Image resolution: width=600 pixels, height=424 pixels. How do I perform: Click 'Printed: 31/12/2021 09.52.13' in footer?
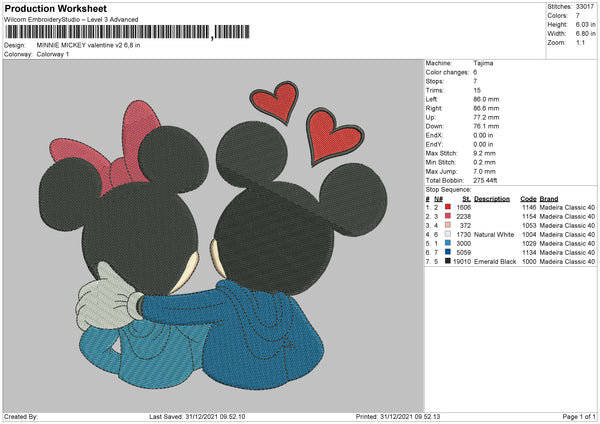(398, 417)
